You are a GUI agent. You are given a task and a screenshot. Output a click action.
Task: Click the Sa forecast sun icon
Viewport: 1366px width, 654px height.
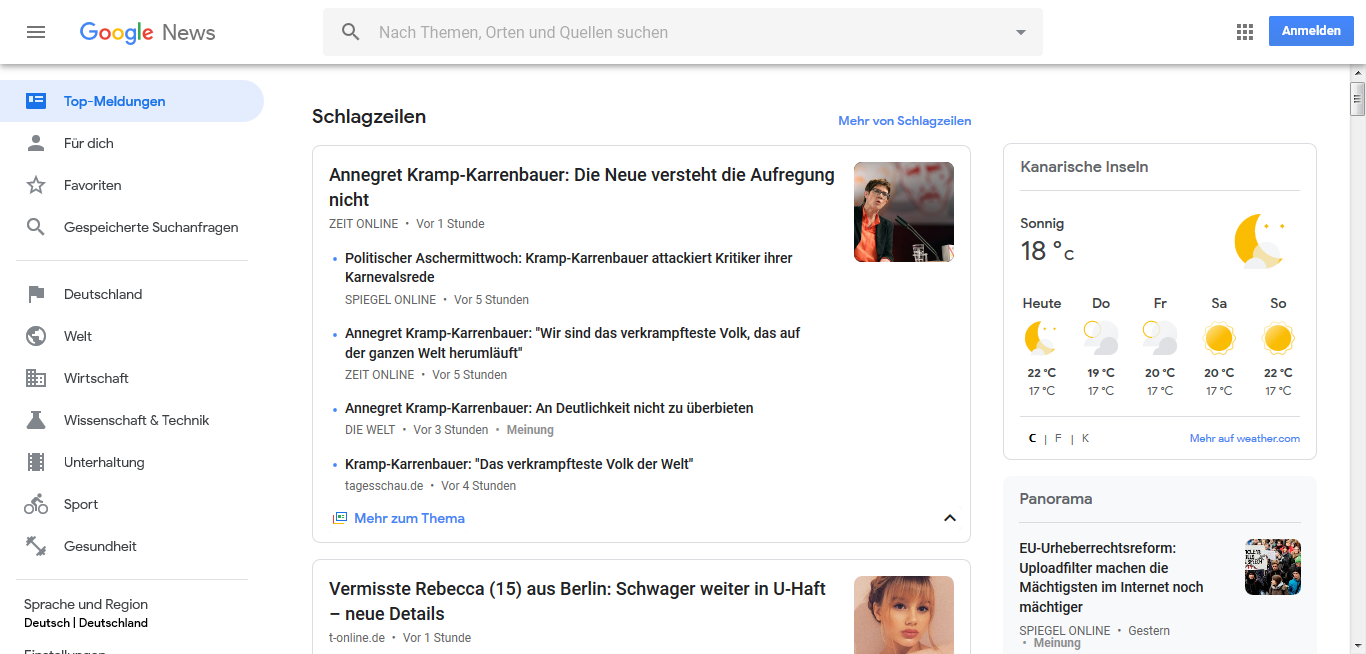(x=1219, y=338)
